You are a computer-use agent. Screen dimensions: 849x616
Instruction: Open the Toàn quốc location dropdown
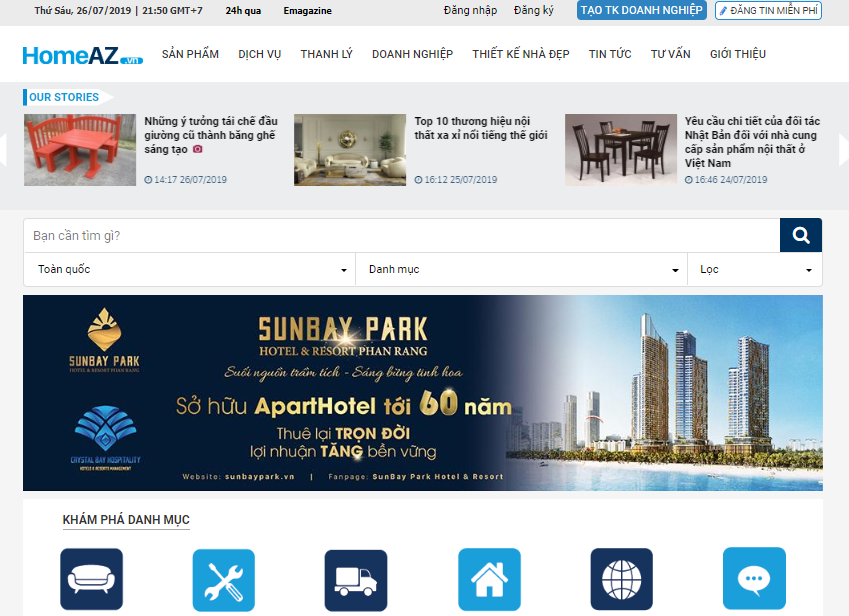point(190,270)
